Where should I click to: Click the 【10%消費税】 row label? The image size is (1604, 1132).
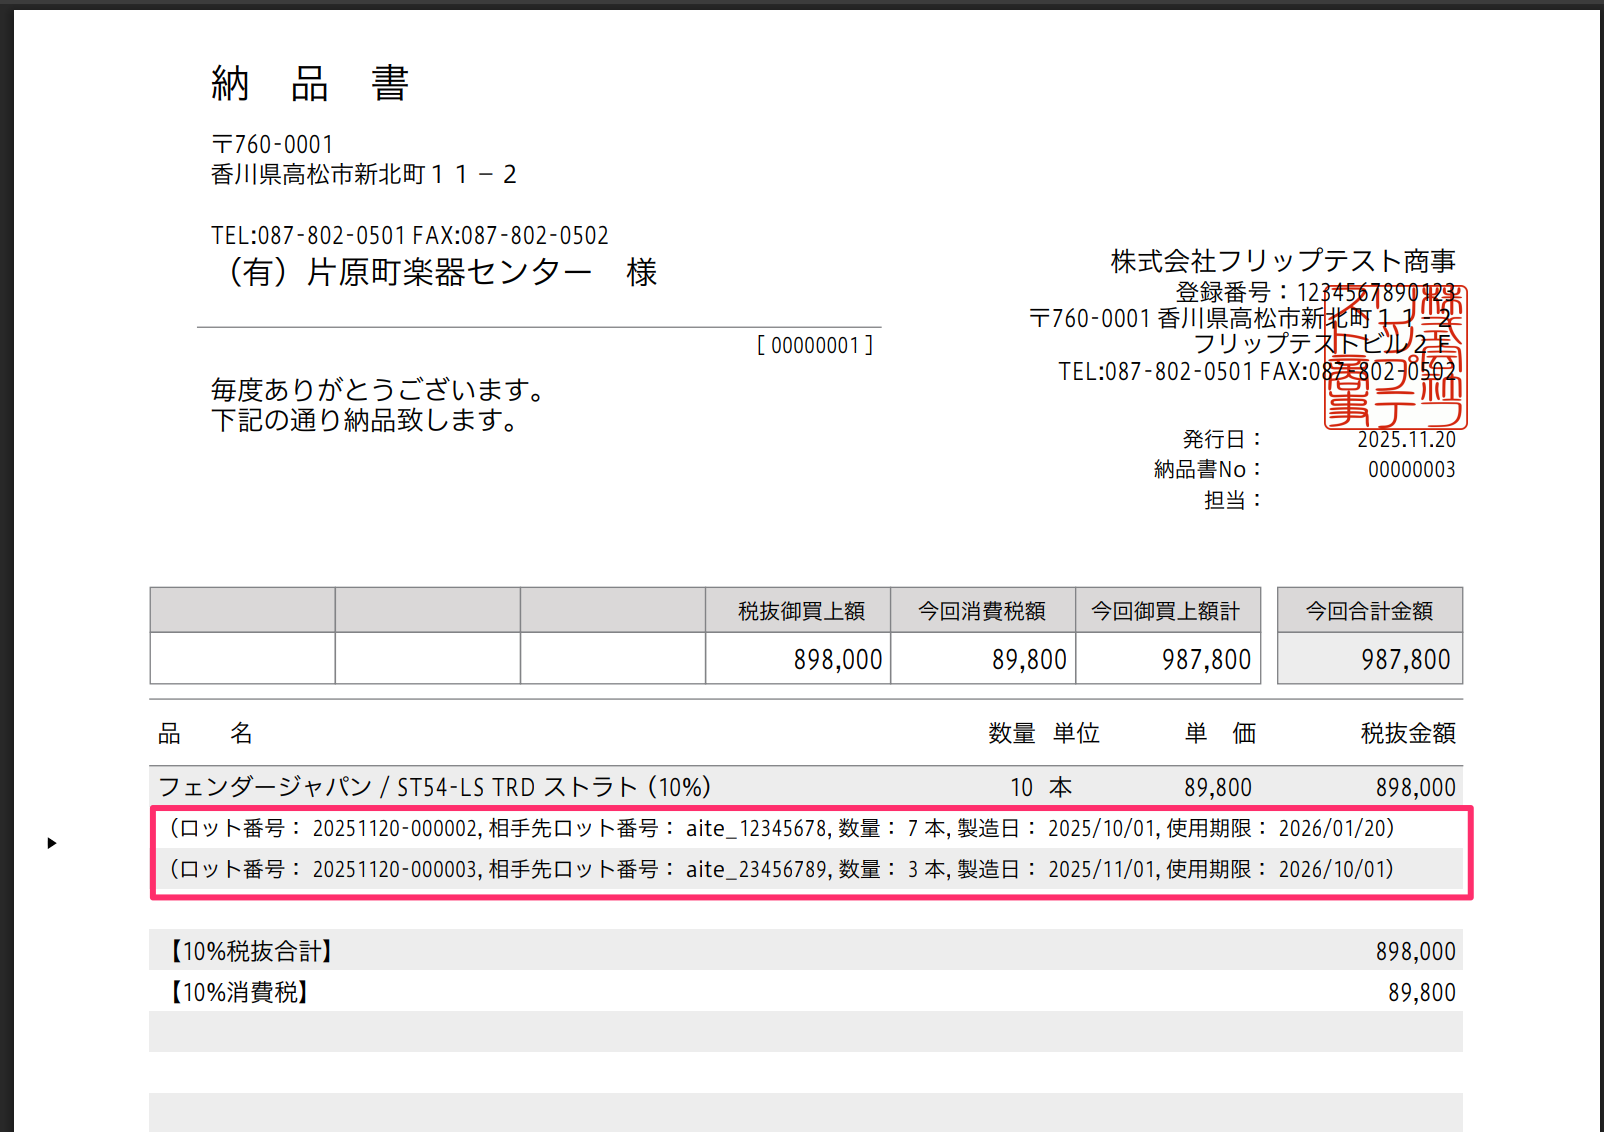click(236, 992)
